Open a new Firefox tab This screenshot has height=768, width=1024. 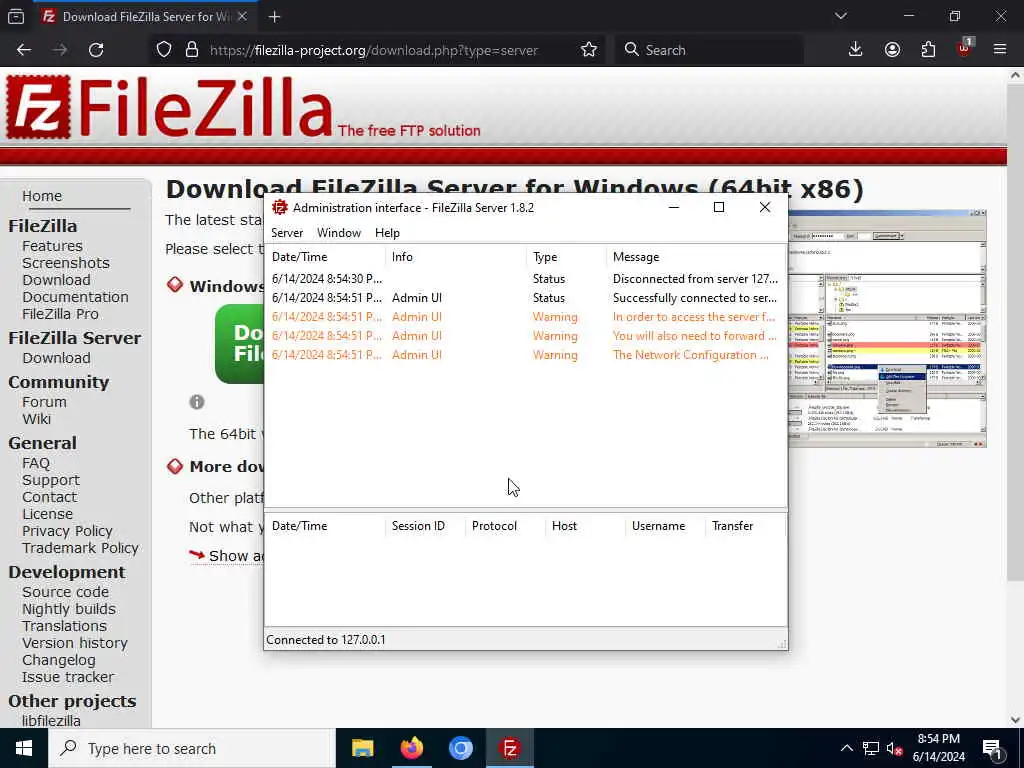click(274, 17)
